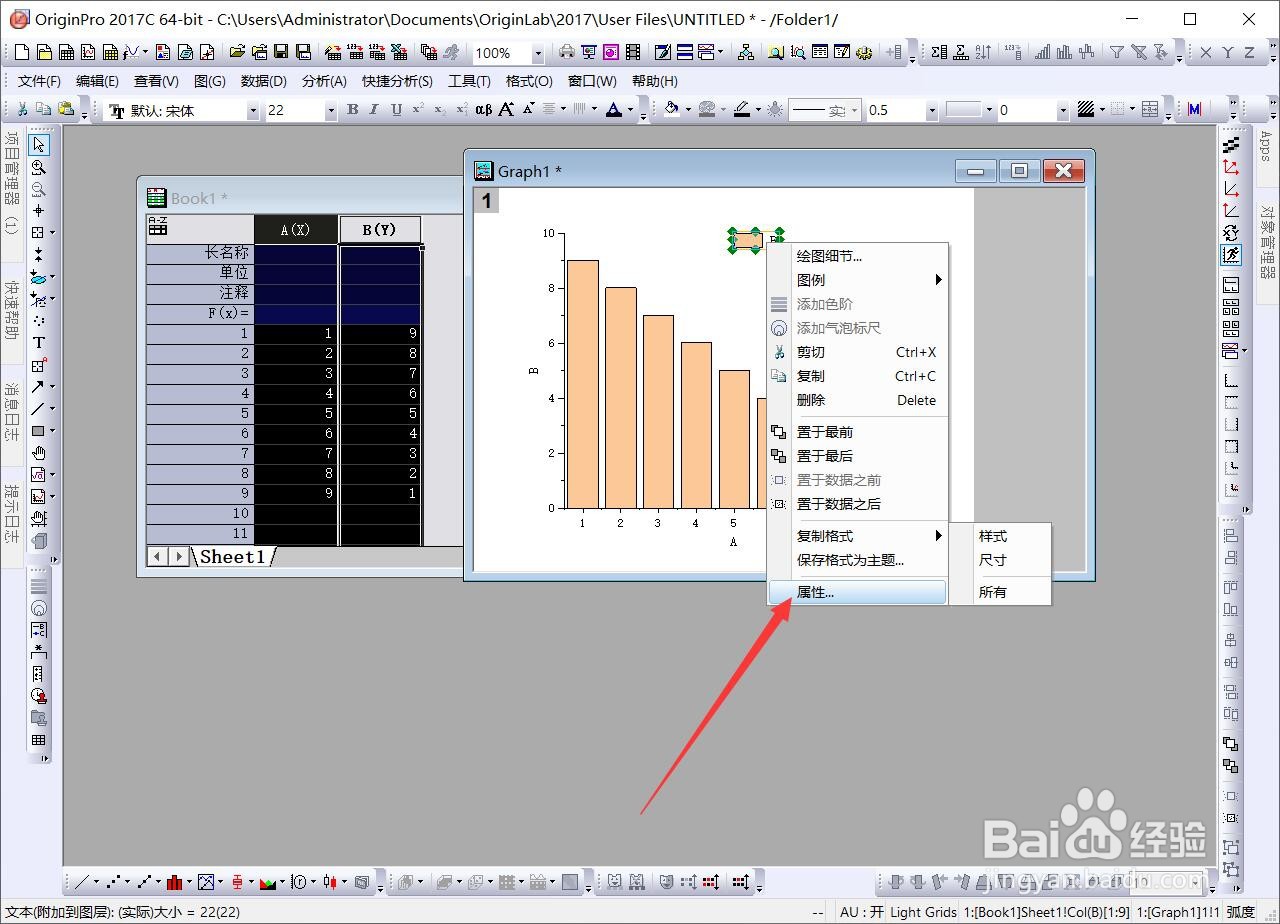Open 文件(F) menu
Screen dimensions: 1280x924
point(39,81)
